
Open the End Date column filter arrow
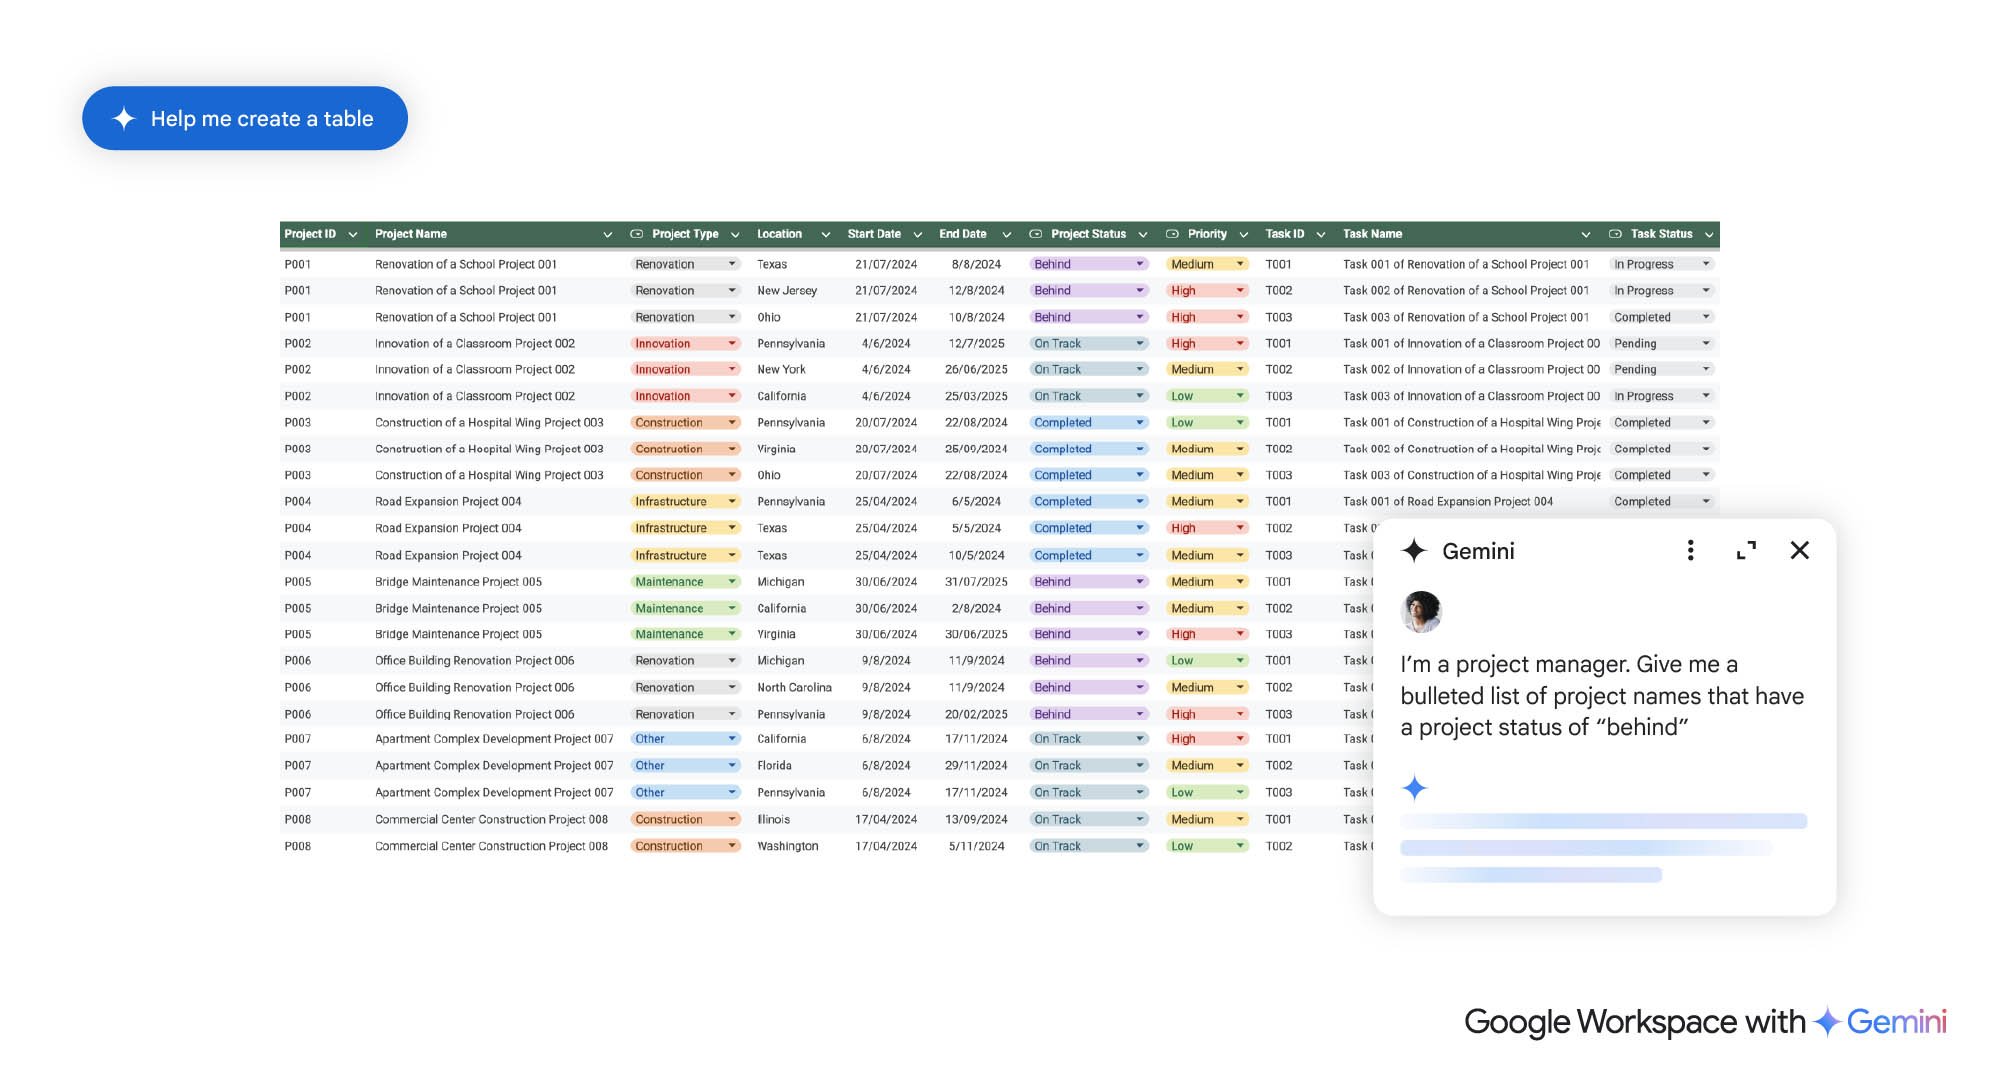[x=1006, y=235]
